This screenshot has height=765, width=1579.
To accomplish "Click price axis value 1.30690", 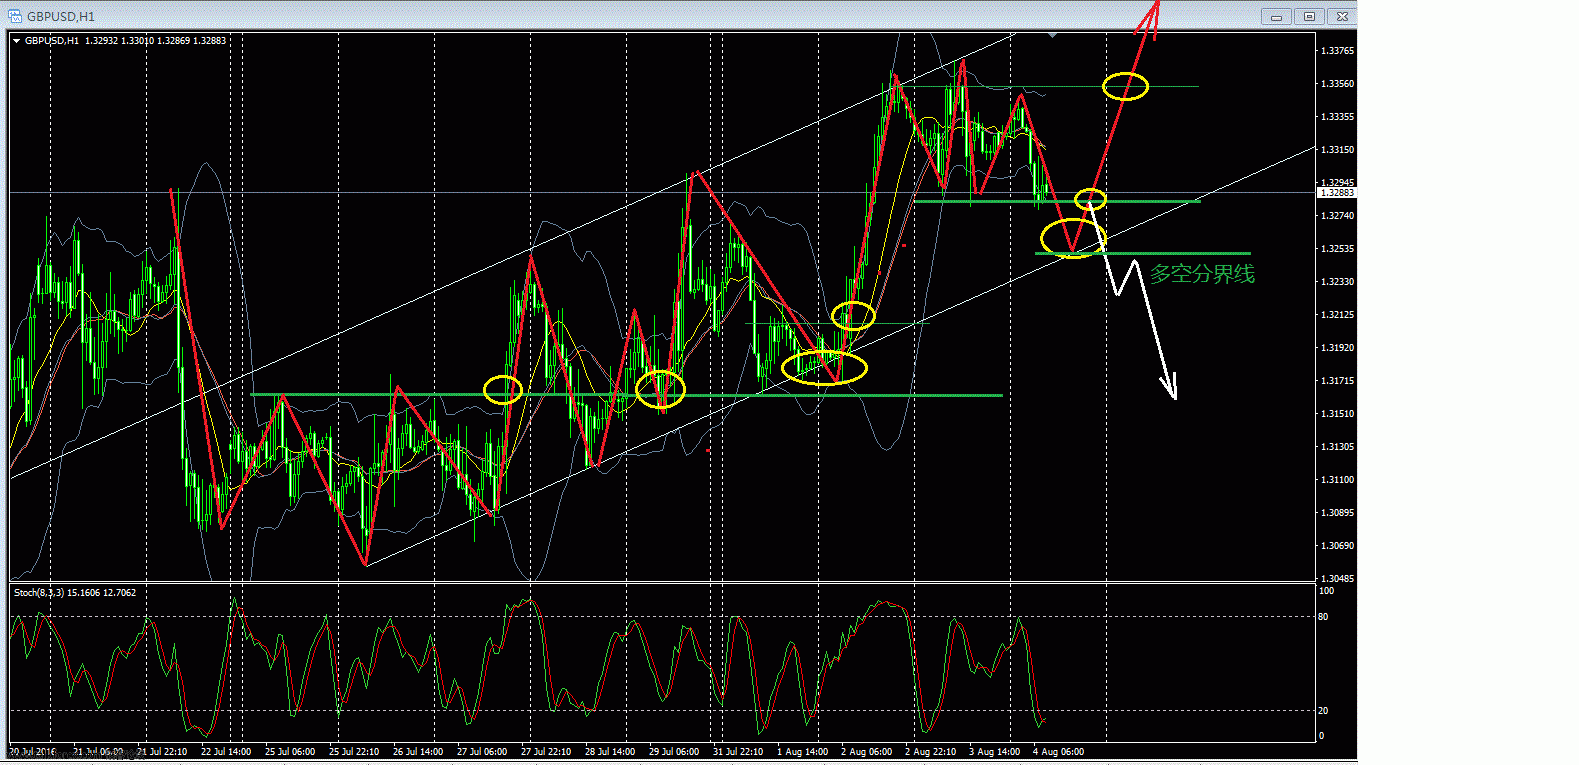I will click(x=1337, y=545).
